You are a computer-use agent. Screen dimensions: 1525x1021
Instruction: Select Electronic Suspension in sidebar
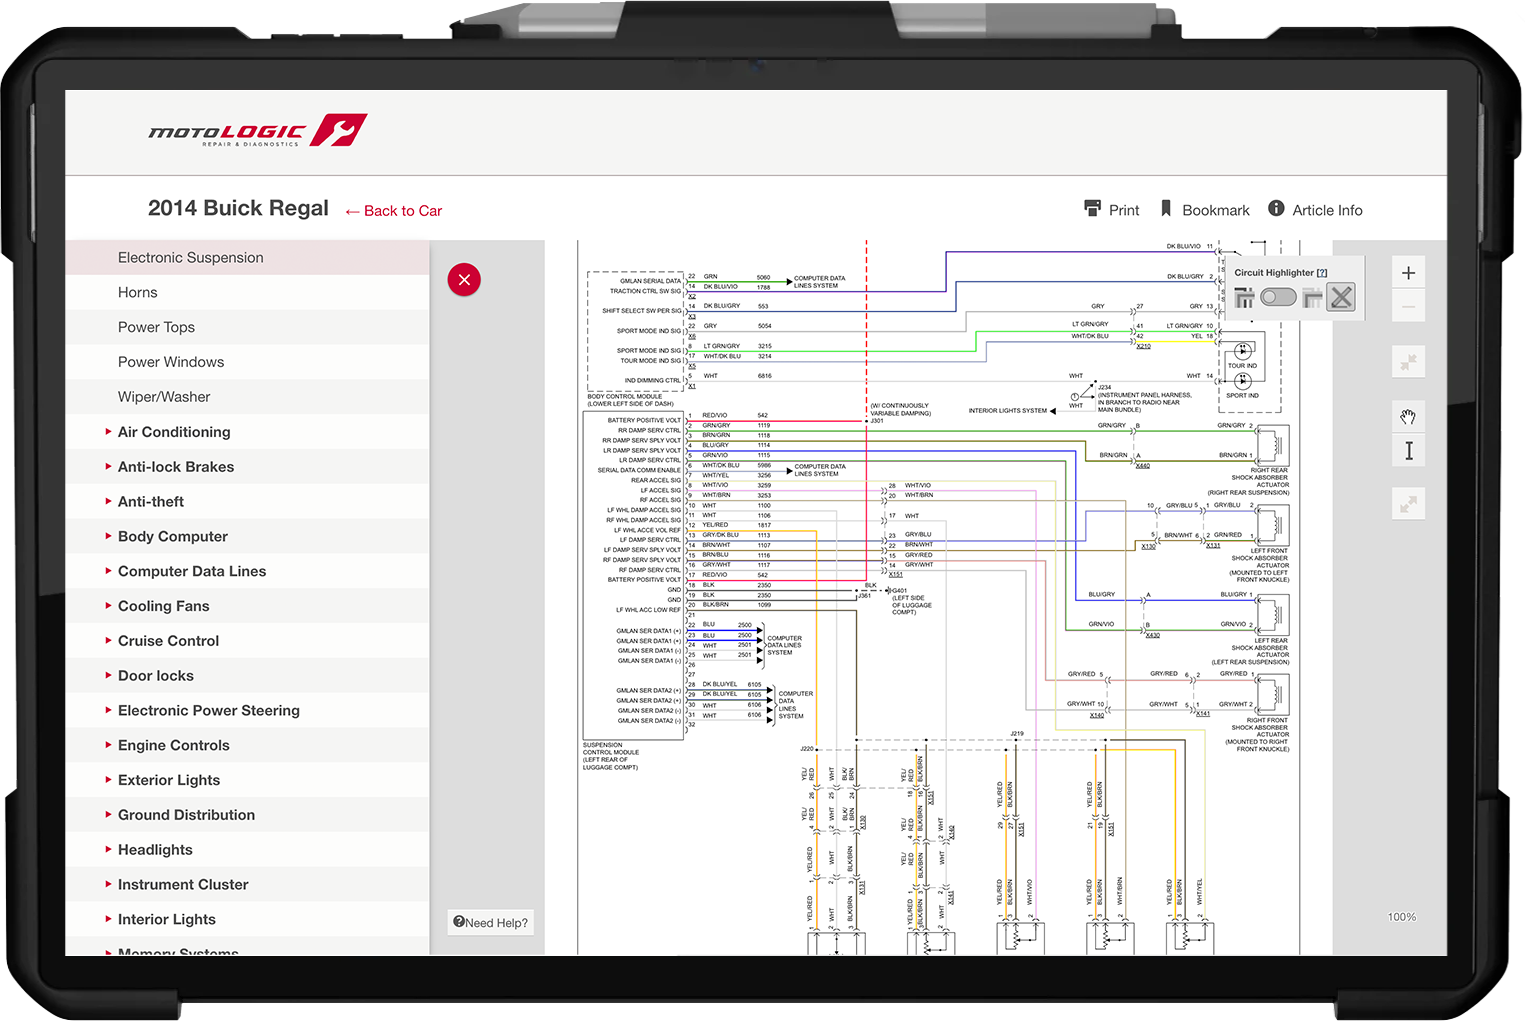click(248, 258)
